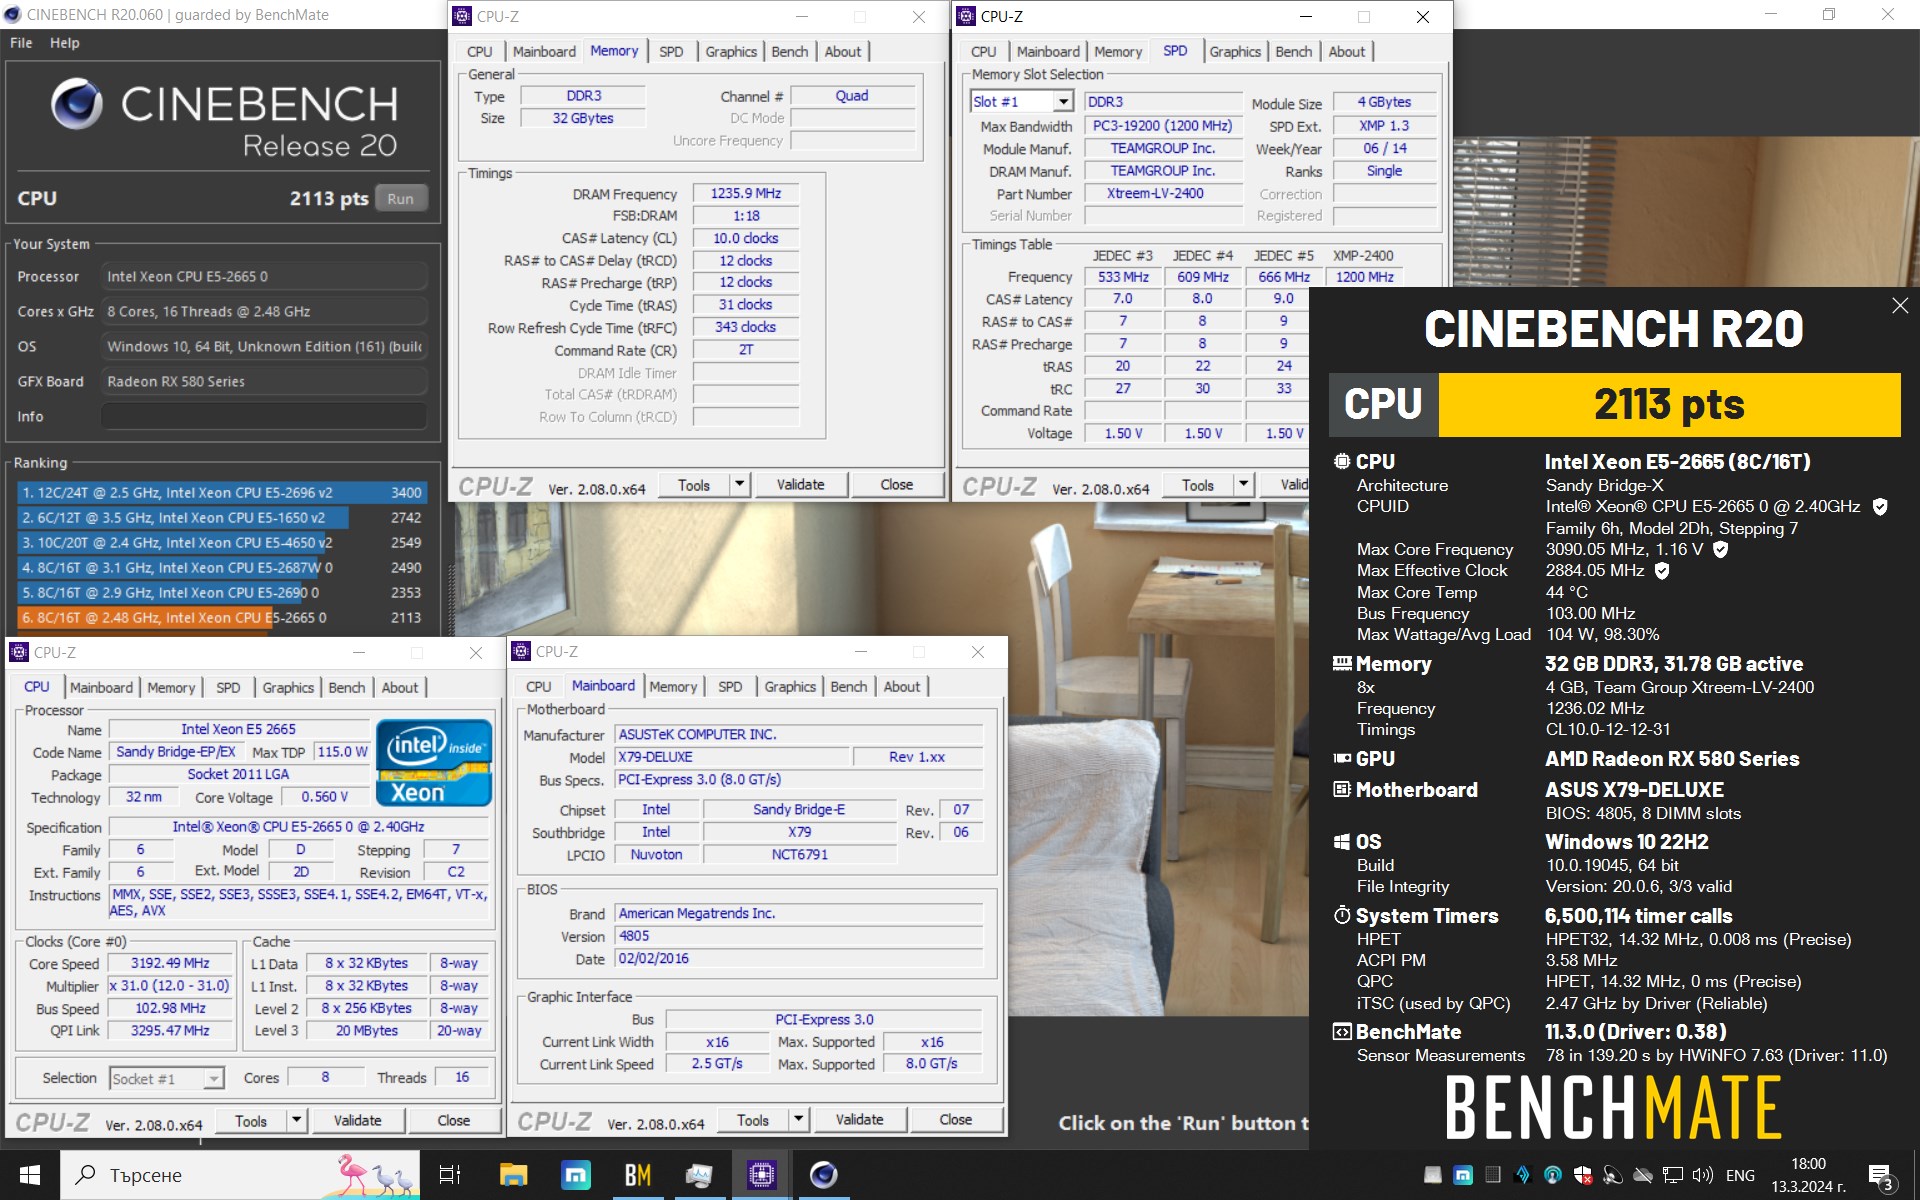1920x1200 pixels.
Task: Open the CPU-Z purple chip taskbar icon
Action: click(x=761, y=1175)
